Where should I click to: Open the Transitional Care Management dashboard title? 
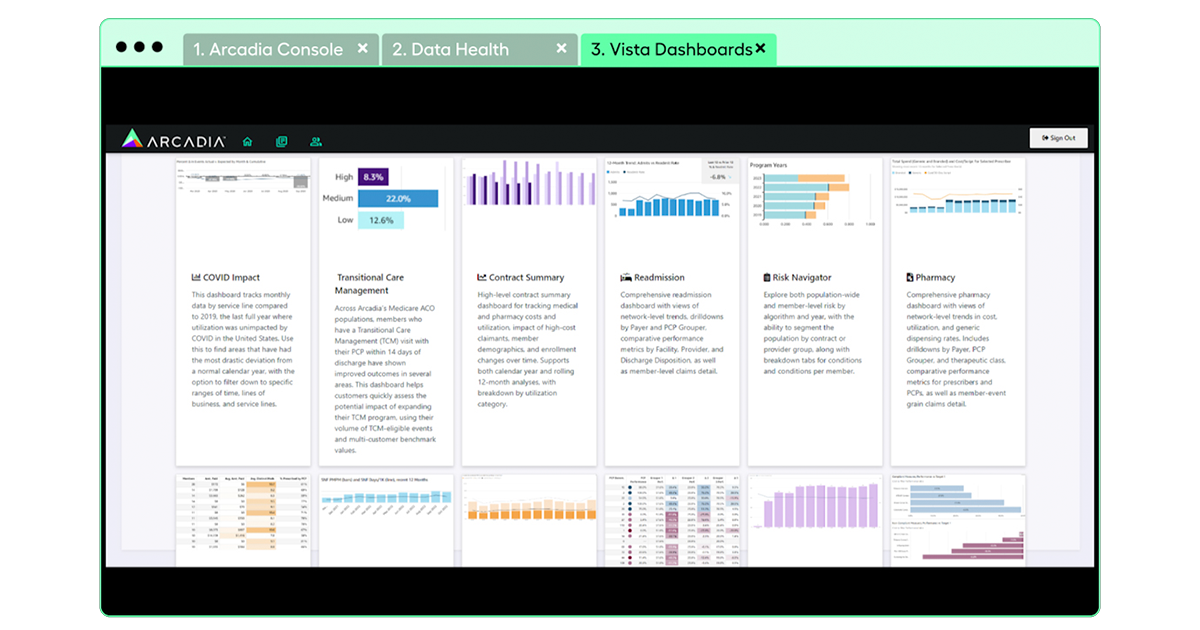pyautogui.click(x=370, y=284)
